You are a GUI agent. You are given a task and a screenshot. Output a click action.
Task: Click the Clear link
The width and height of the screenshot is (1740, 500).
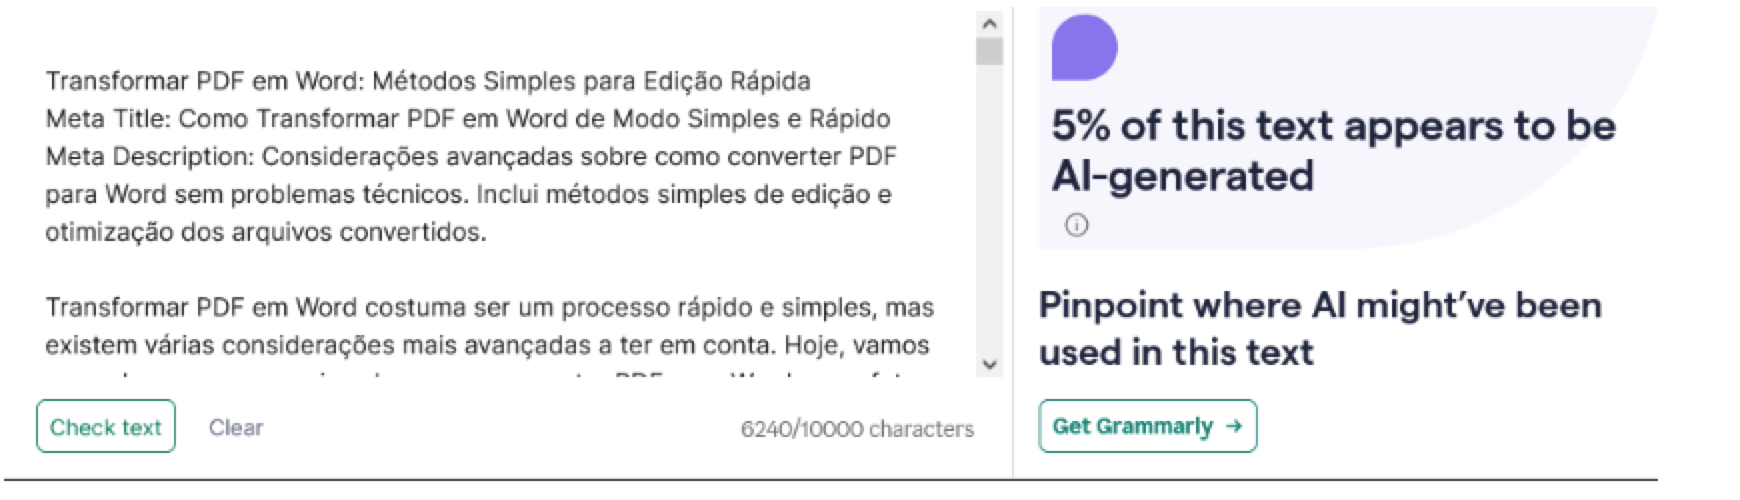[x=236, y=427]
